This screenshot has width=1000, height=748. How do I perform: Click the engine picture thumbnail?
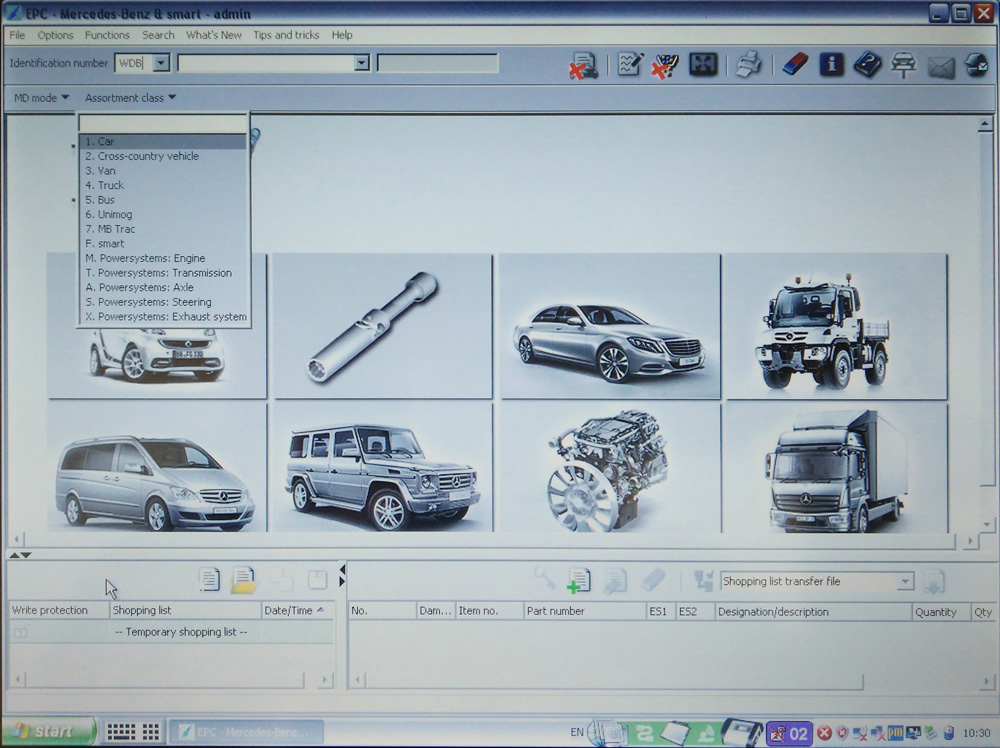[x=610, y=467]
